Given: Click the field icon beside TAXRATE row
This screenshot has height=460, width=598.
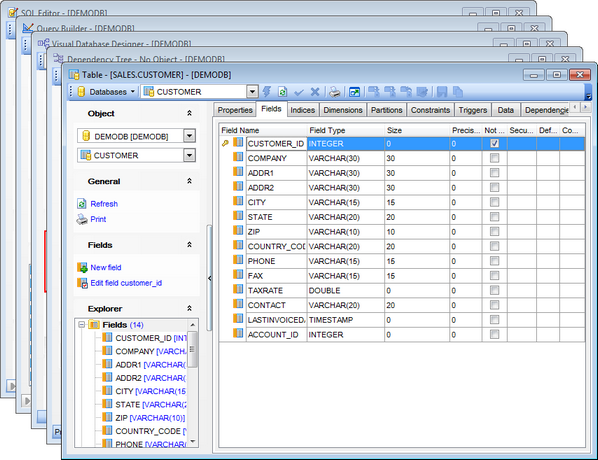Looking at the screenshot, I should (x=238, y=290).
